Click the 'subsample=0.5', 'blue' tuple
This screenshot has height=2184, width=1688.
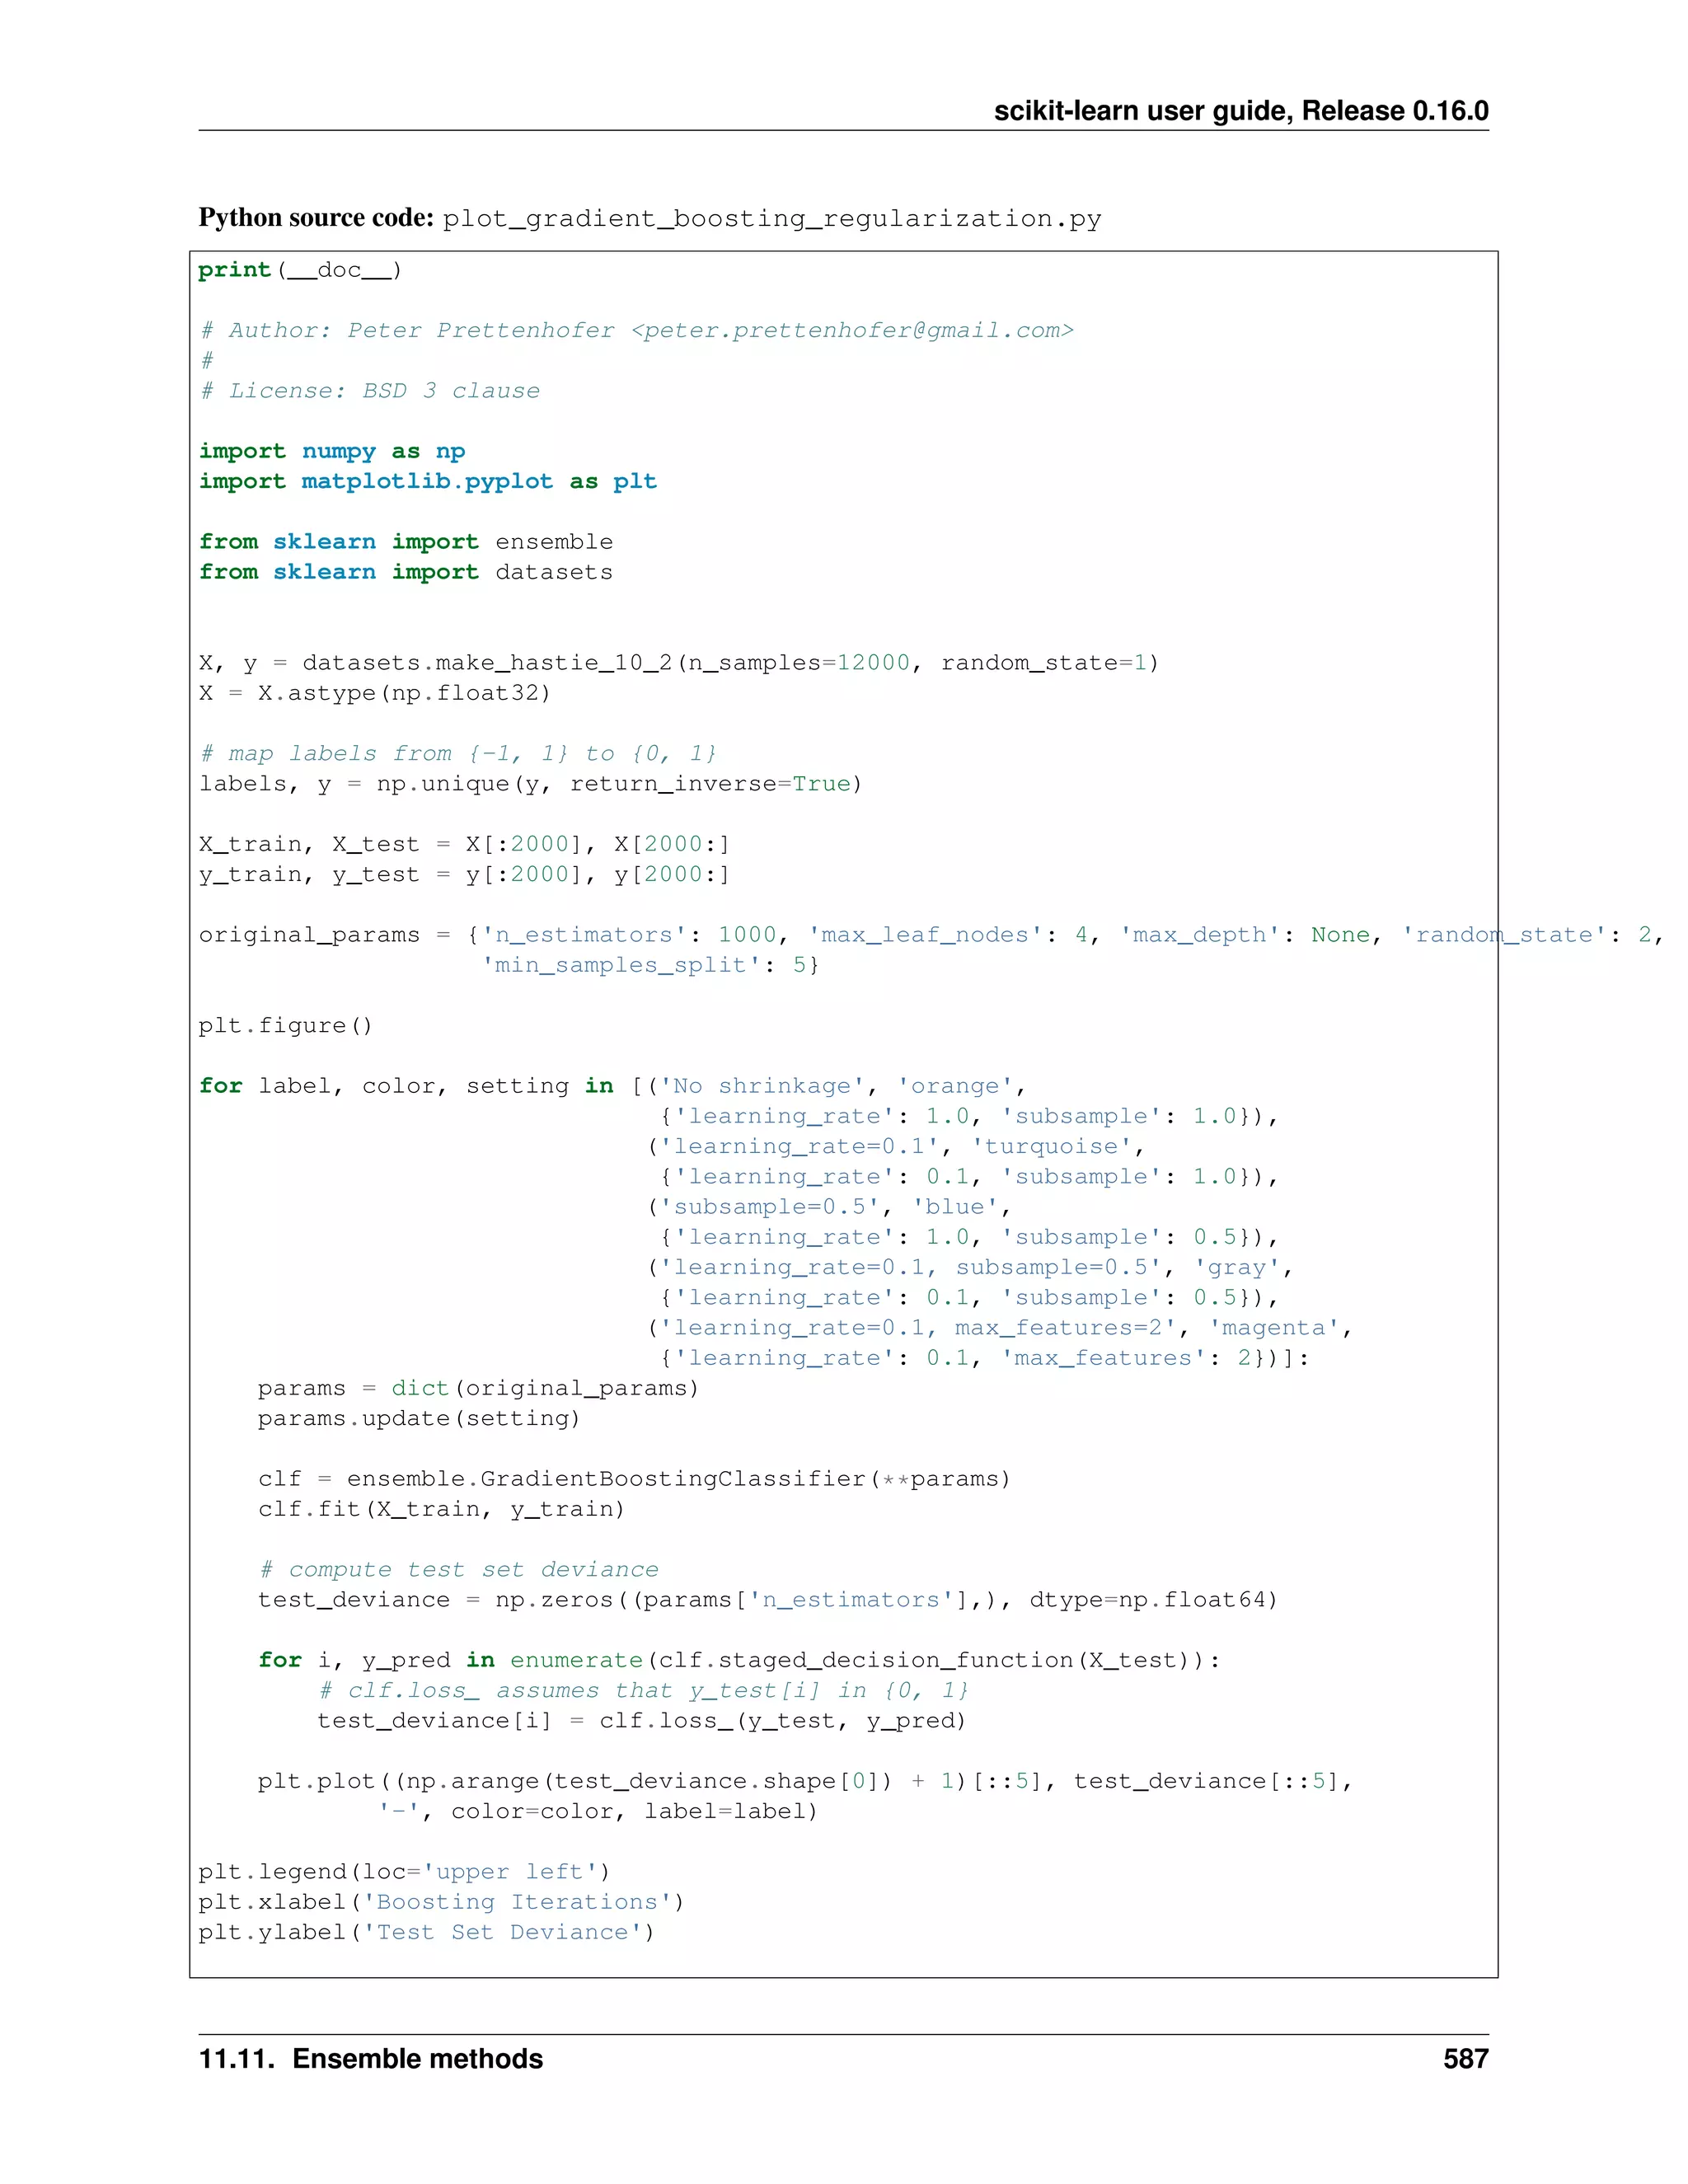(x=829, y=1207)
